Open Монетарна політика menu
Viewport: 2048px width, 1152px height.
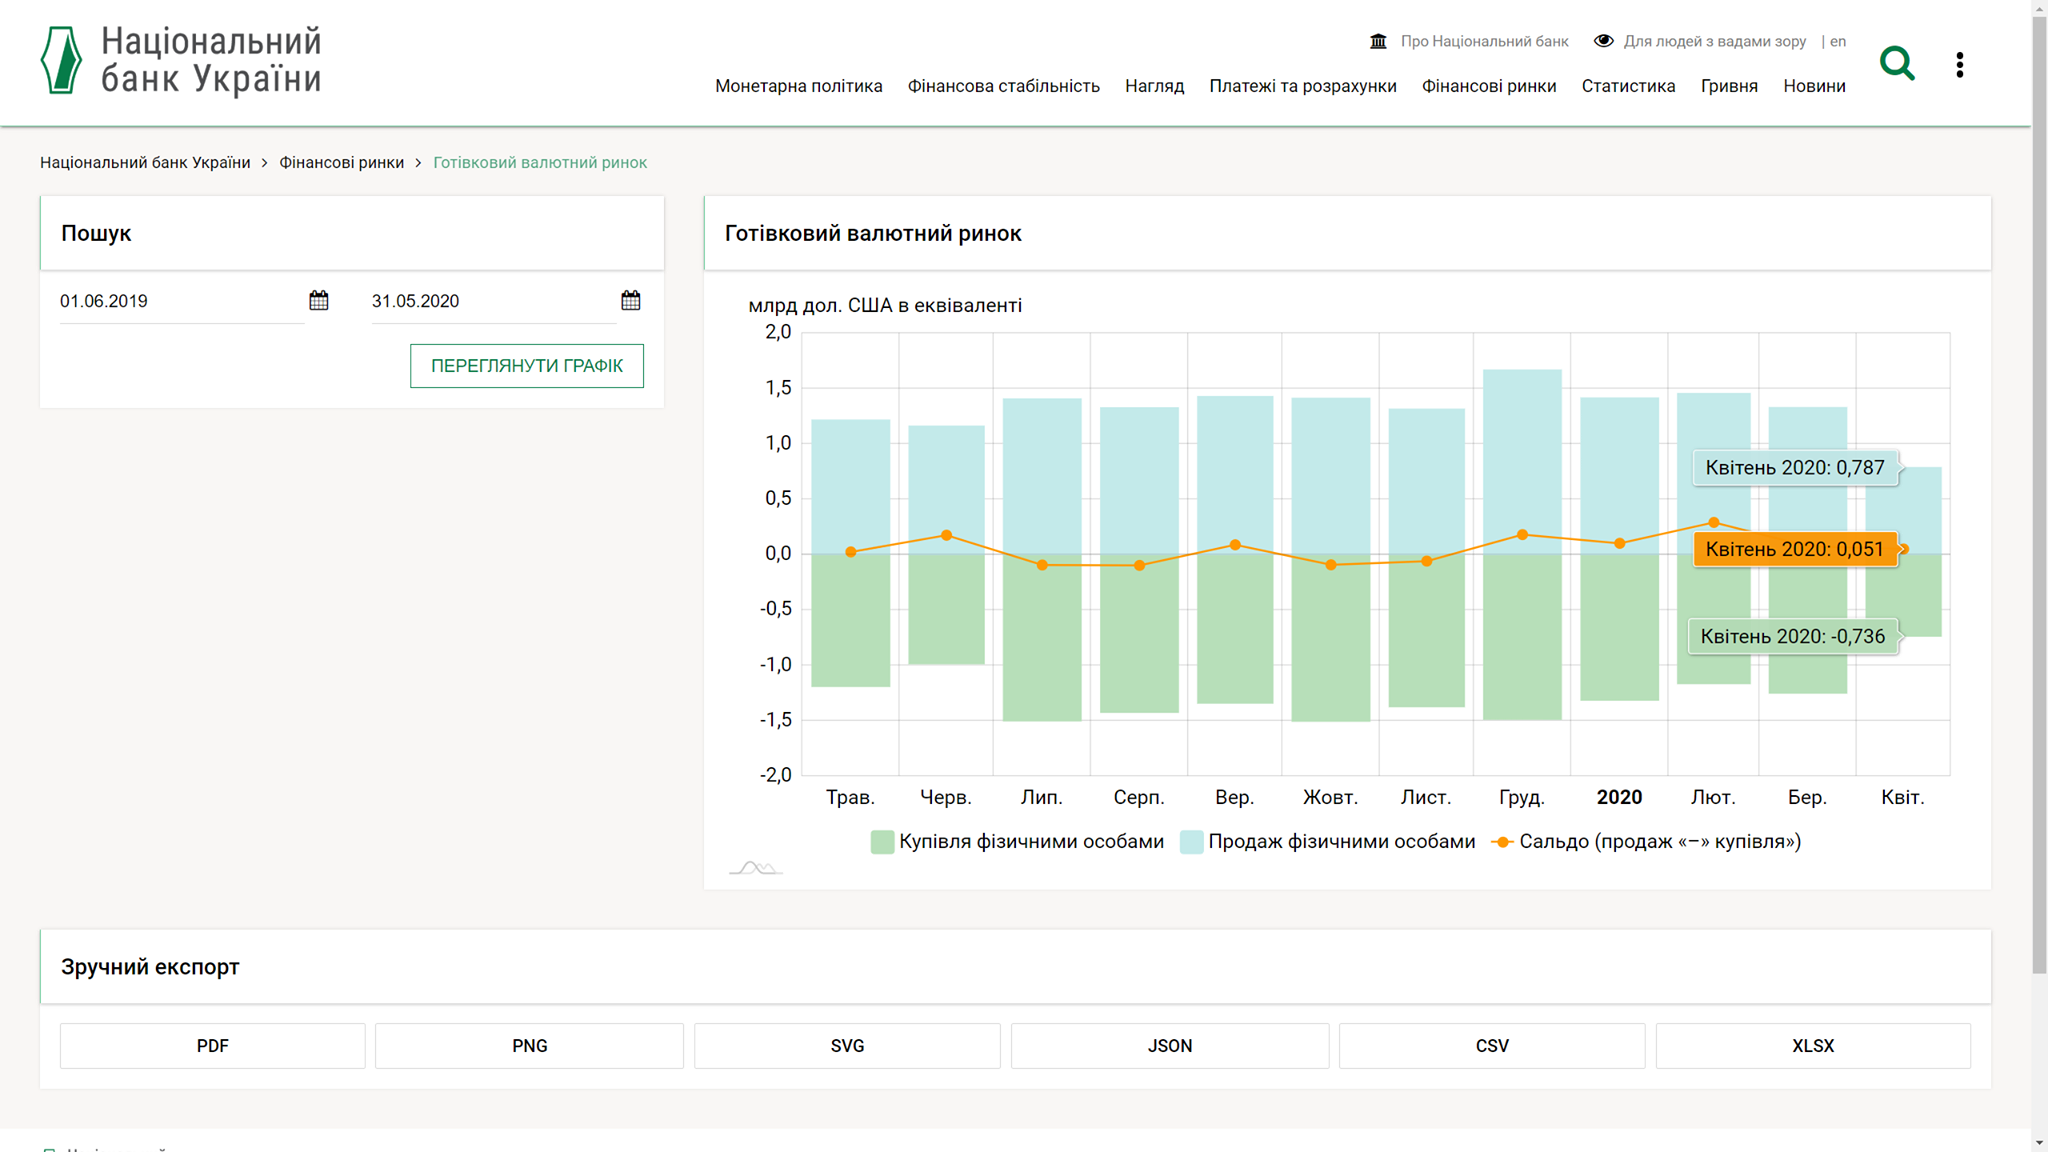coord(798,86)
